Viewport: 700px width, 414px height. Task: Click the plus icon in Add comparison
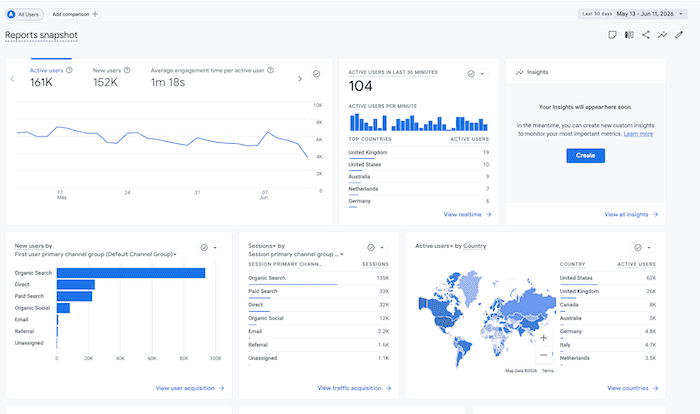point(95,14)
